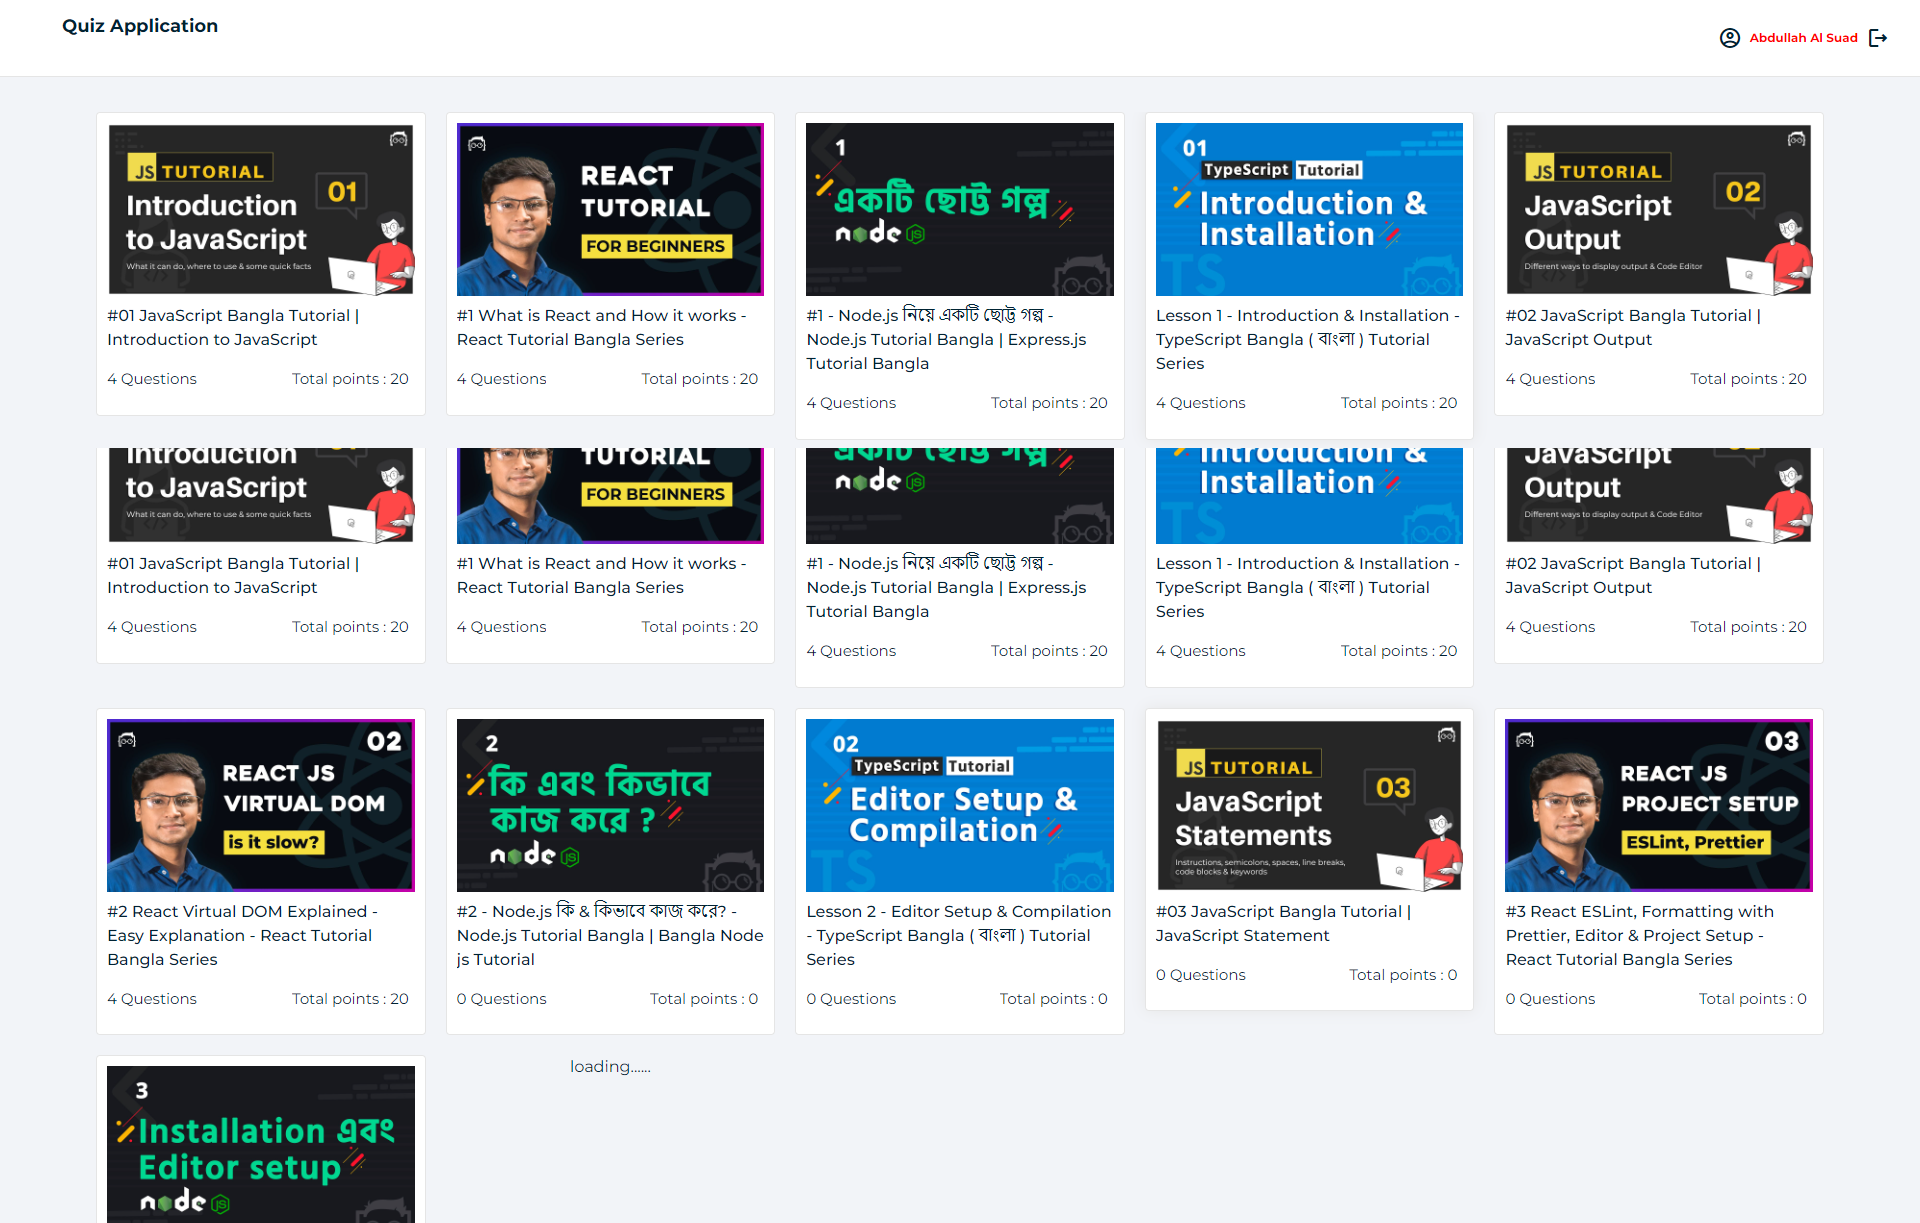Open the React JS Virtual DOM thumbnail
Screen dimensions: 1920x1223
pyautogui.click(x=260, y=805)
